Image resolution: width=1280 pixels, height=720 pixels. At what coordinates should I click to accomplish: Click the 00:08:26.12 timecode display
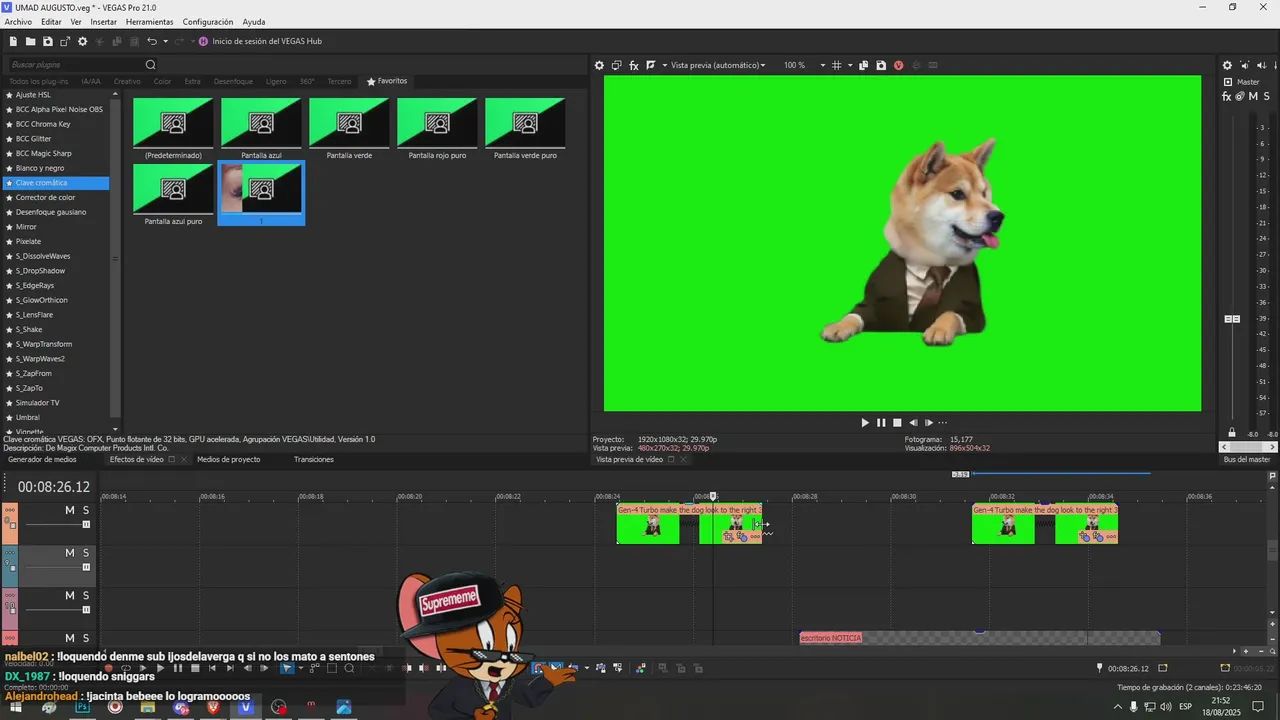tap(54, 487)
